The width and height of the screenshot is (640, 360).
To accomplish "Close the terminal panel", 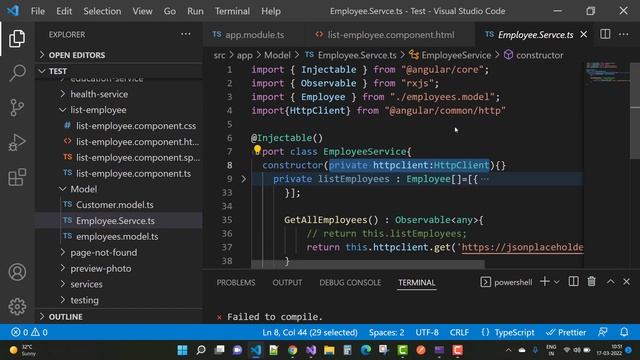I will [x=627, y=282].
